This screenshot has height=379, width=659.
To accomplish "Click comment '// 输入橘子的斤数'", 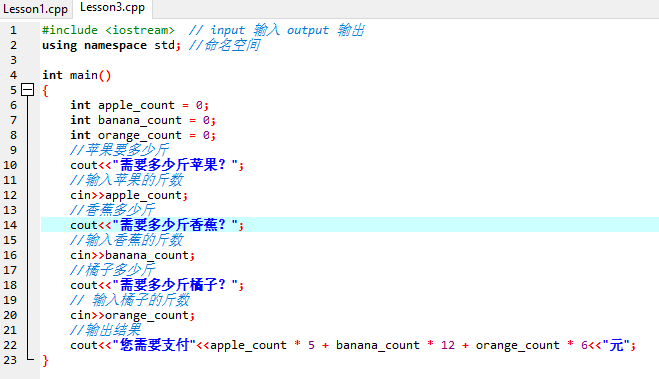I will (x=130, y=300).
